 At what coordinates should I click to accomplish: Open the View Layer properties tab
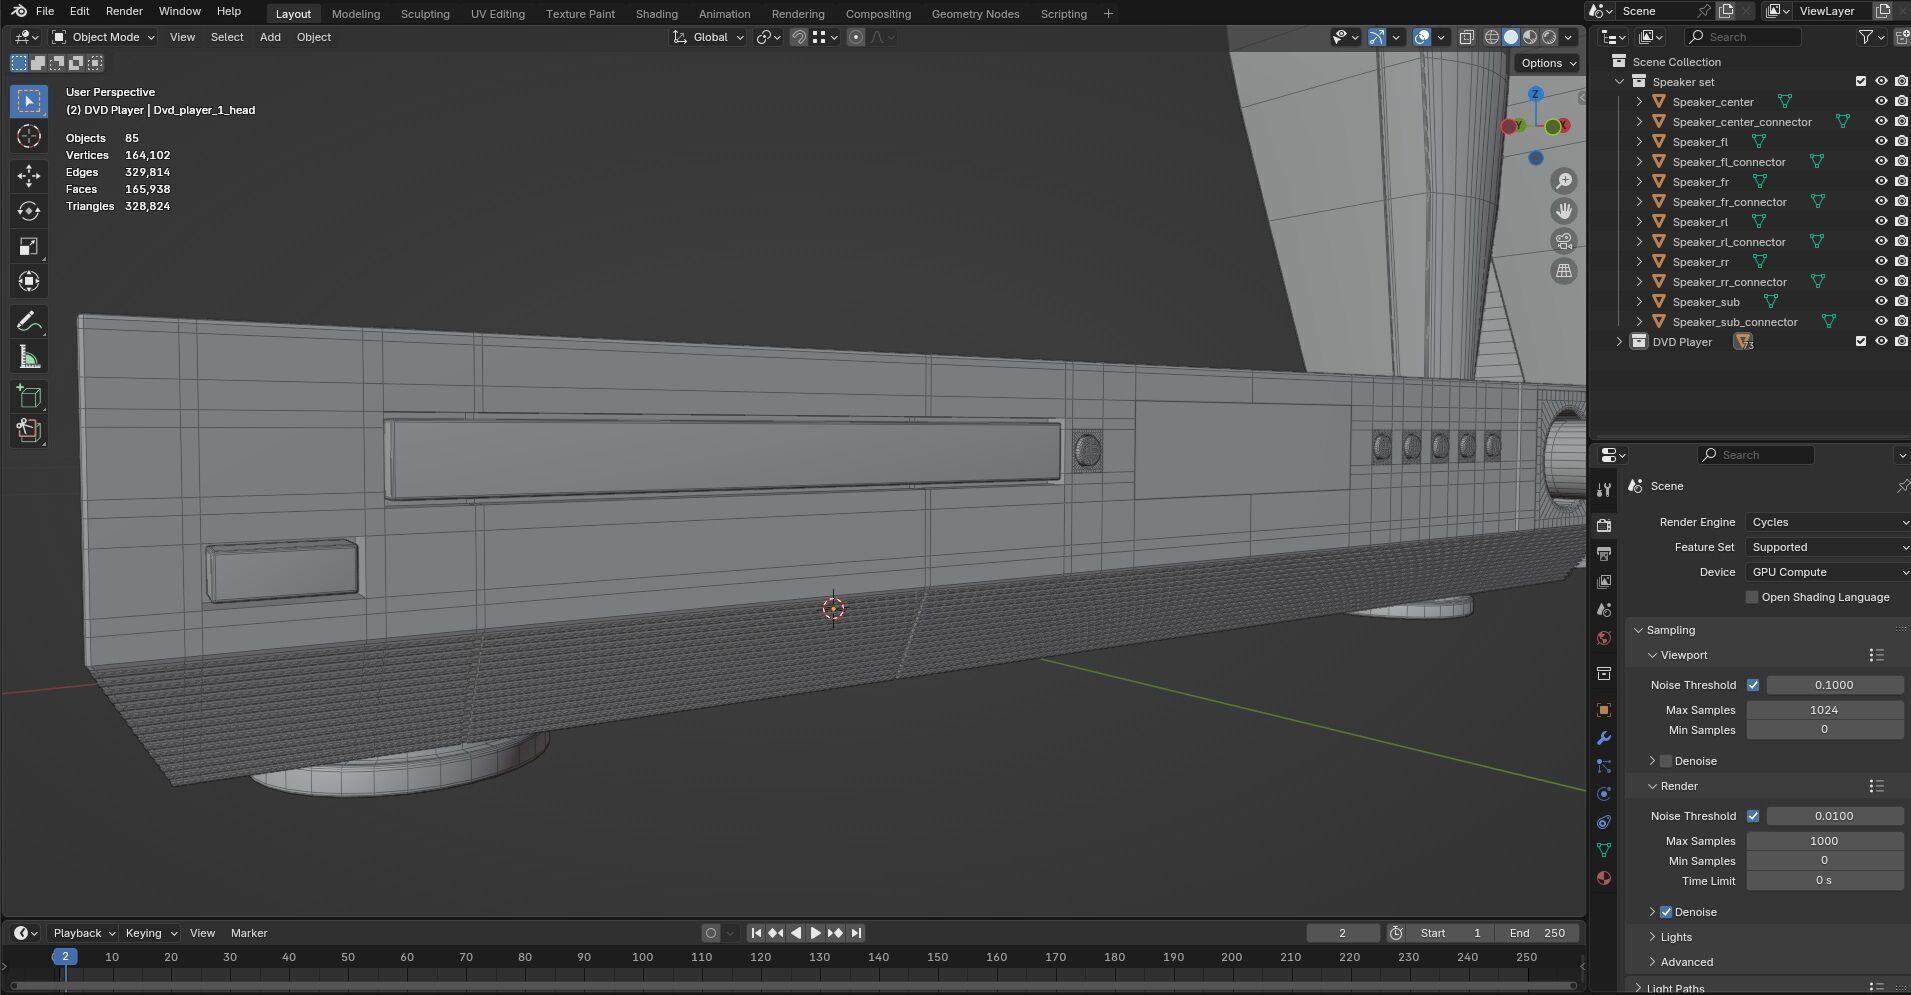pos(1604,582)
